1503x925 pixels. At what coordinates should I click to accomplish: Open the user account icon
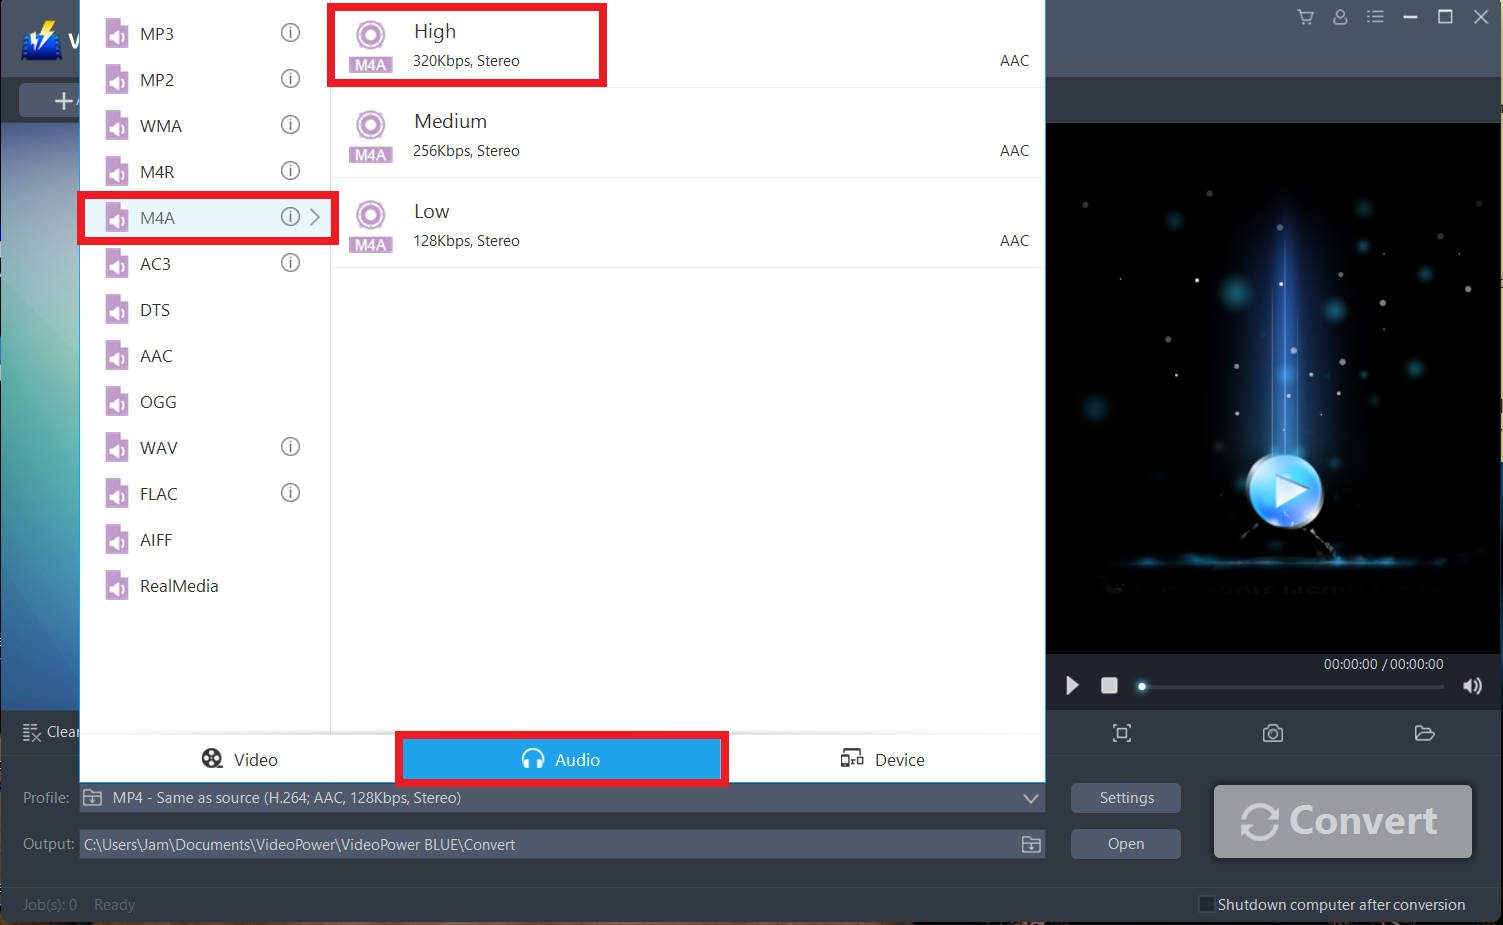pyautogui.click(x=1340, y=17)
